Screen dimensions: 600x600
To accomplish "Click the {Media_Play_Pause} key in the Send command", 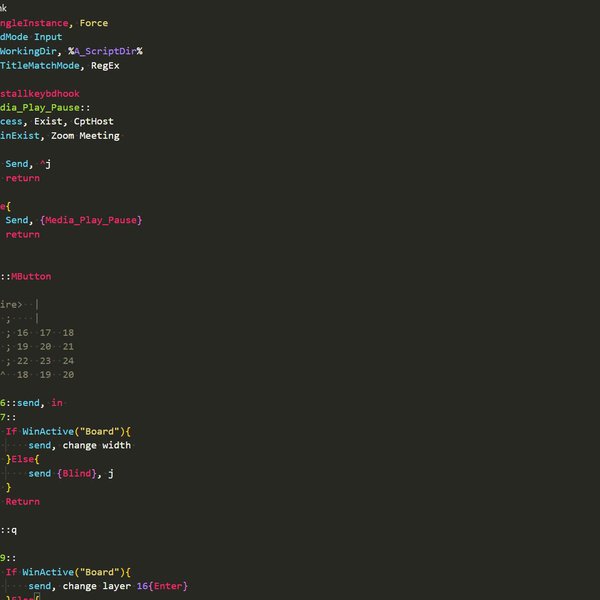I will [x=91, y=220].
